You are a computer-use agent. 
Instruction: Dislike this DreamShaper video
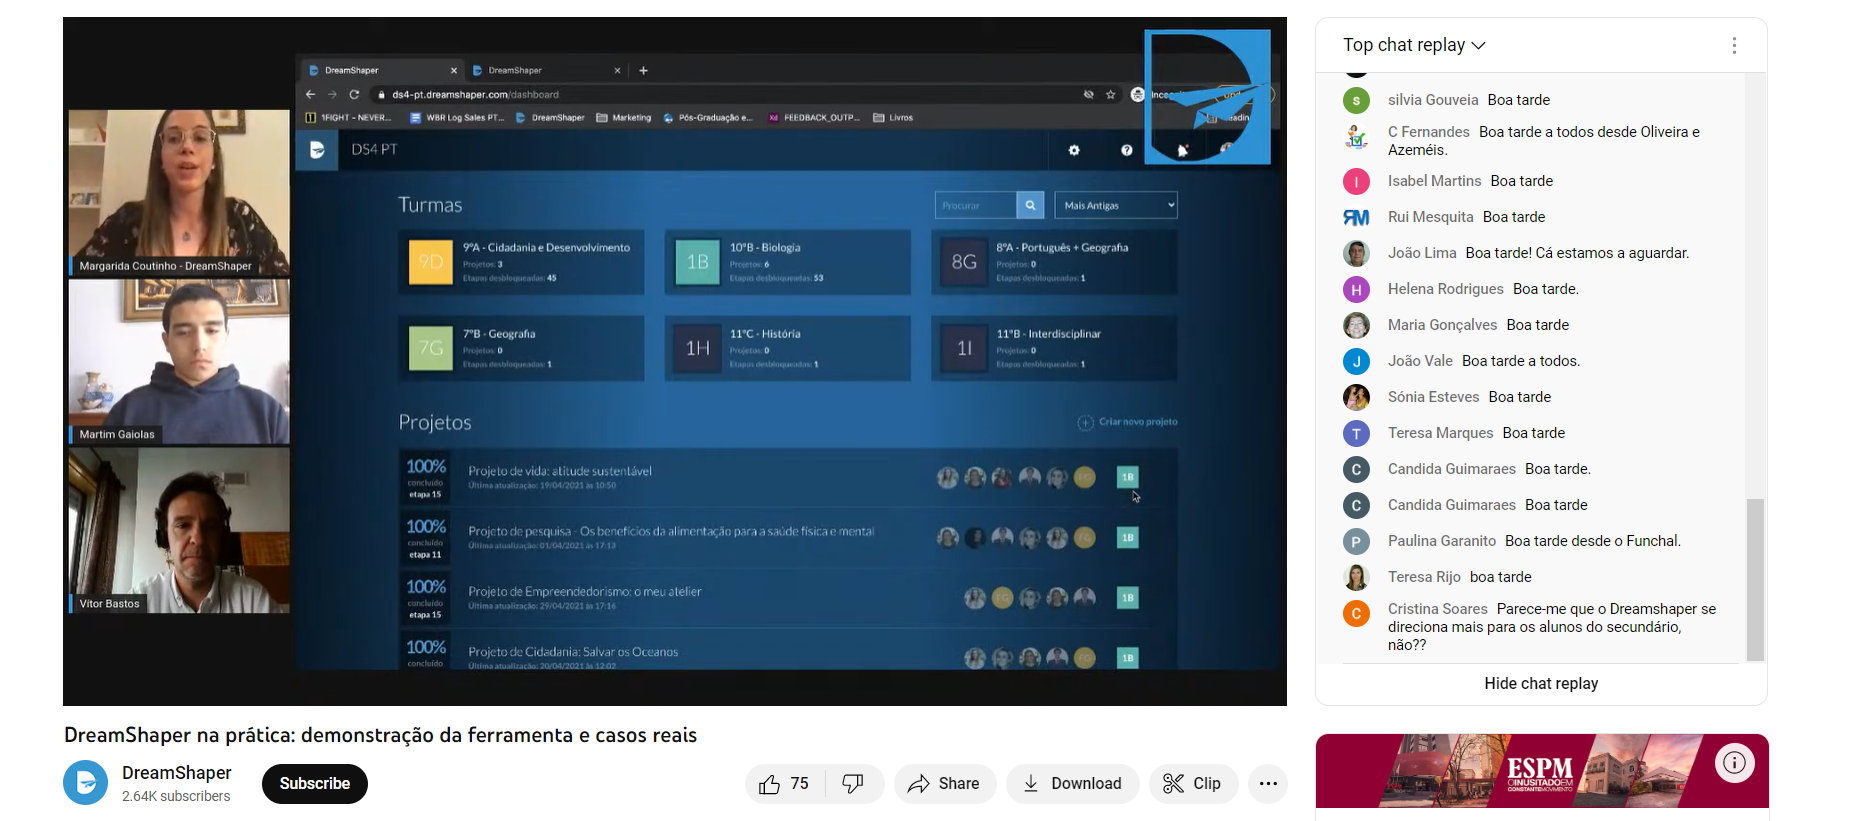(x=854, y=784)
